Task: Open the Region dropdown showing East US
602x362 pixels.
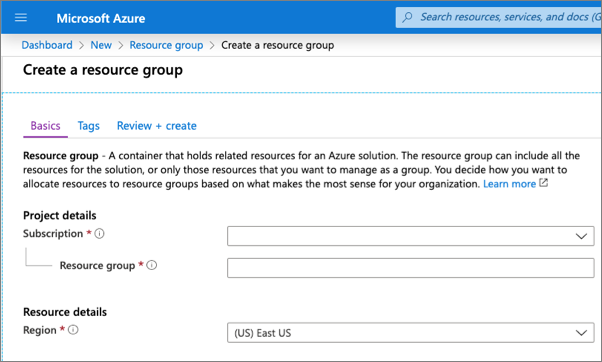Action: point(410,332)
